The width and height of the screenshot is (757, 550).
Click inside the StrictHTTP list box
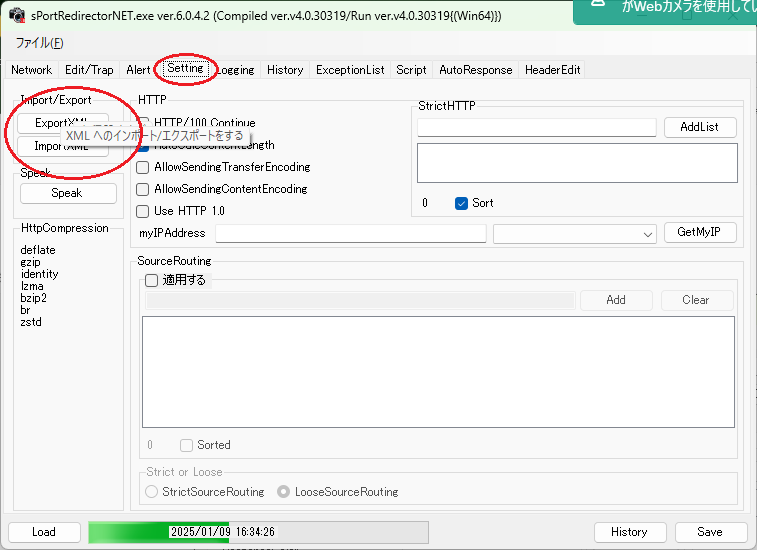(577, 163)
